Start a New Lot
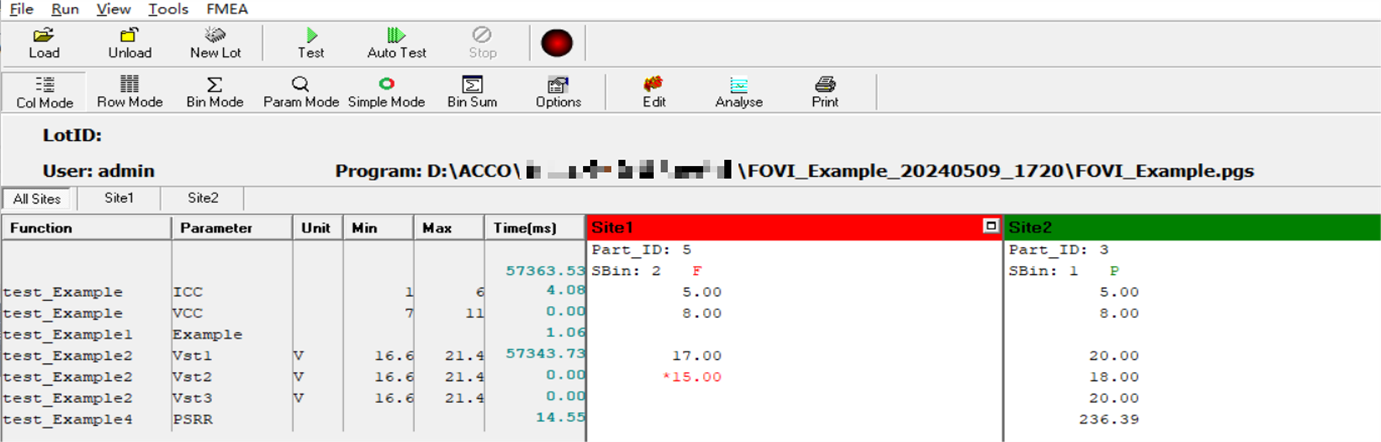This screenshot has width=1381, height=442. click(215, 43)
